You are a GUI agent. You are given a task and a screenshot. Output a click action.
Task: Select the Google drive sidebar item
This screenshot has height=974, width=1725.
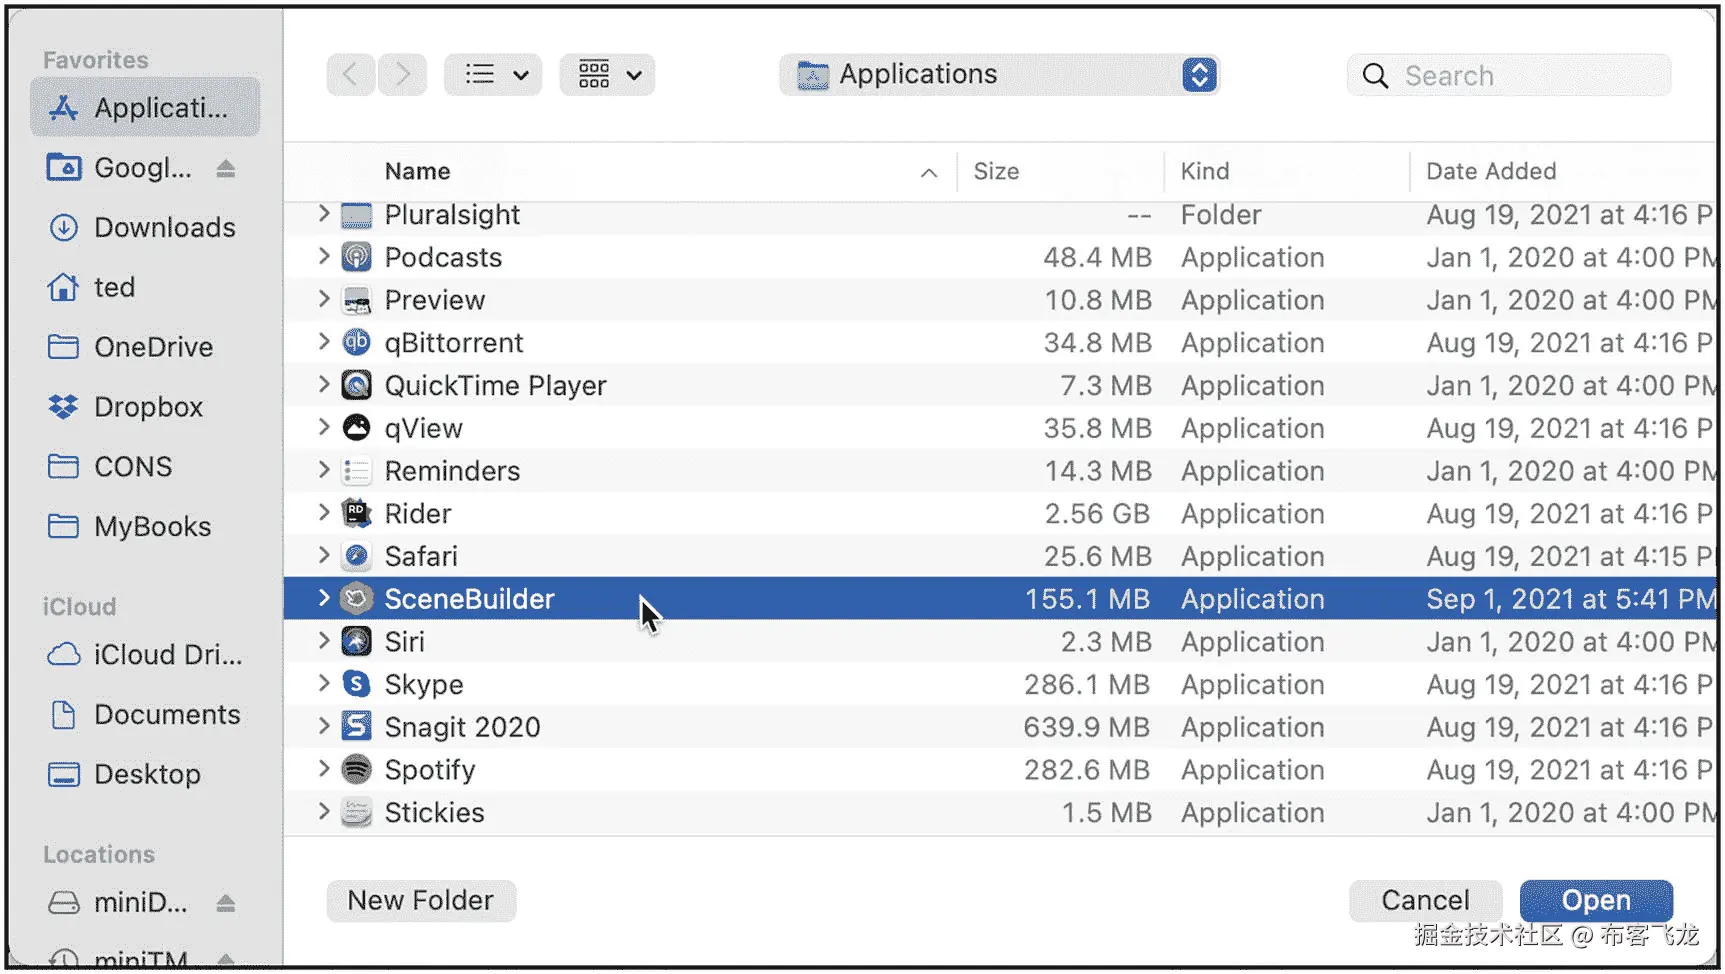pos(120,168)
